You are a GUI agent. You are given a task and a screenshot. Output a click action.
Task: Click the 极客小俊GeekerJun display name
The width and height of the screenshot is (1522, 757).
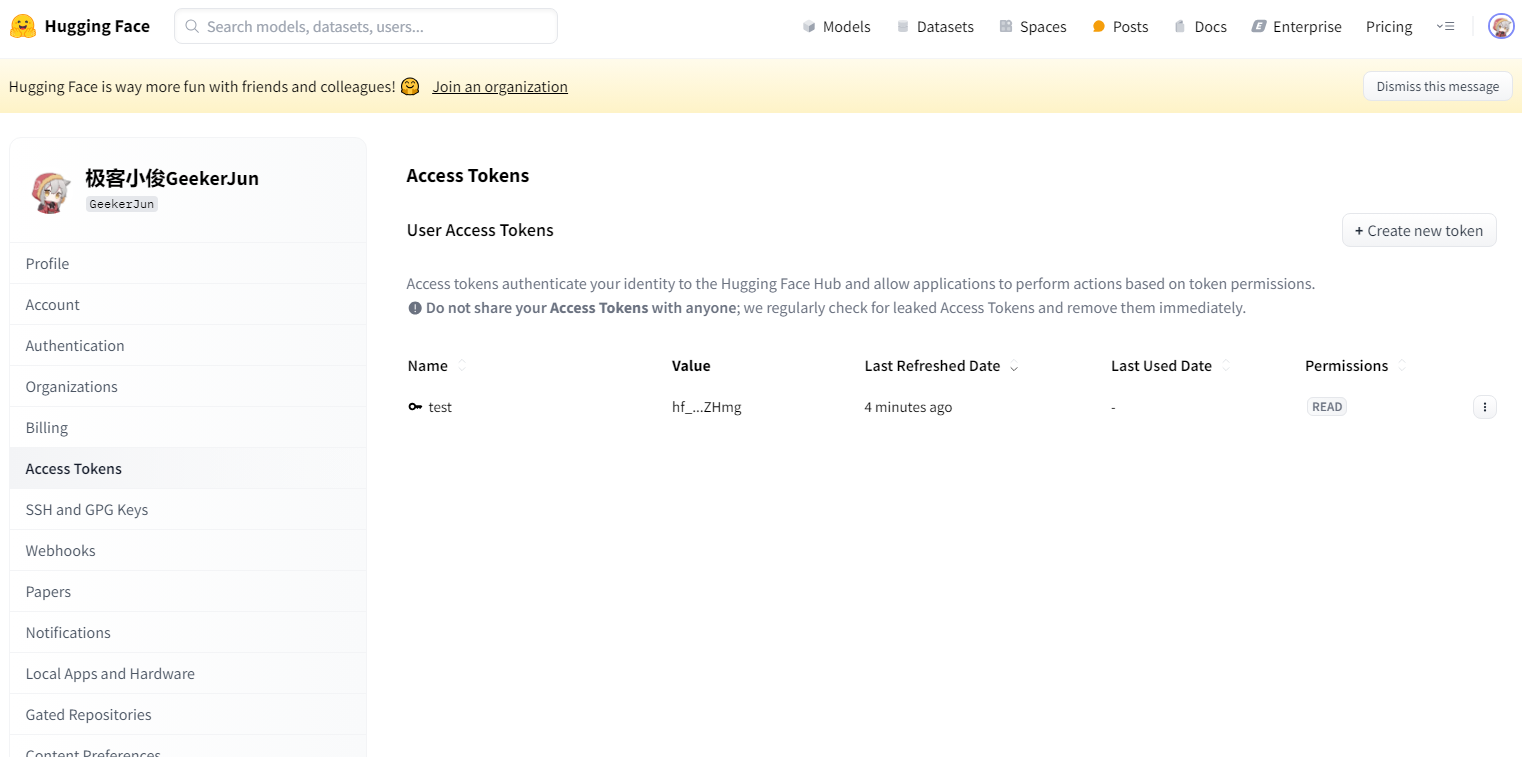[172, 178]
